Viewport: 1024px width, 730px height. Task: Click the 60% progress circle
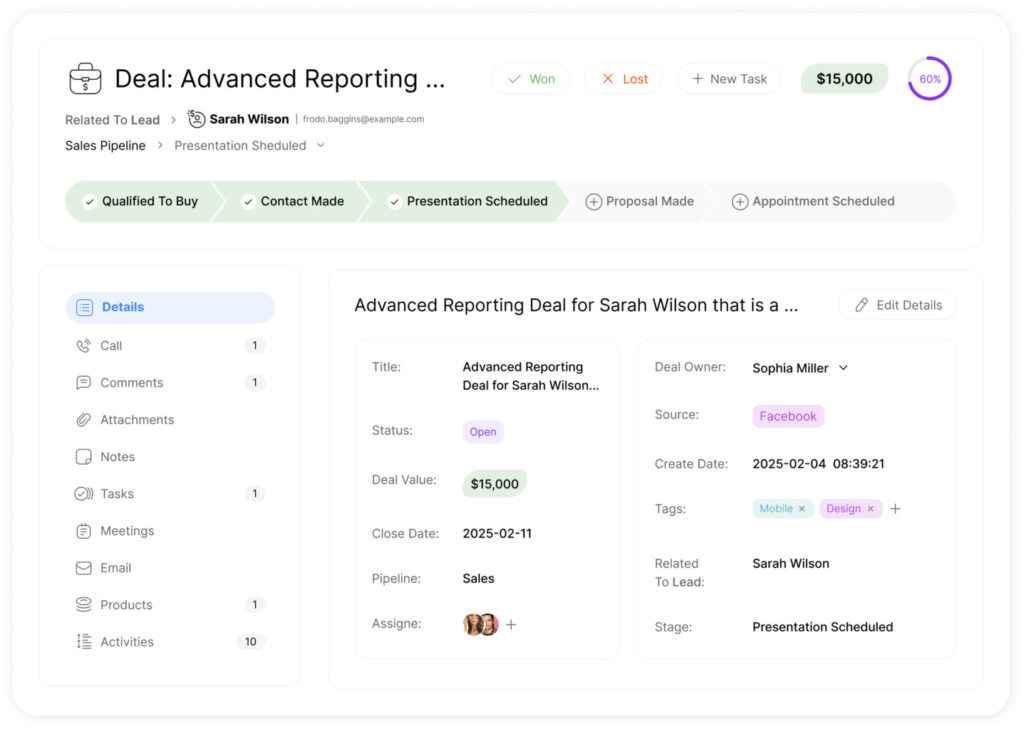coord(929,79)
